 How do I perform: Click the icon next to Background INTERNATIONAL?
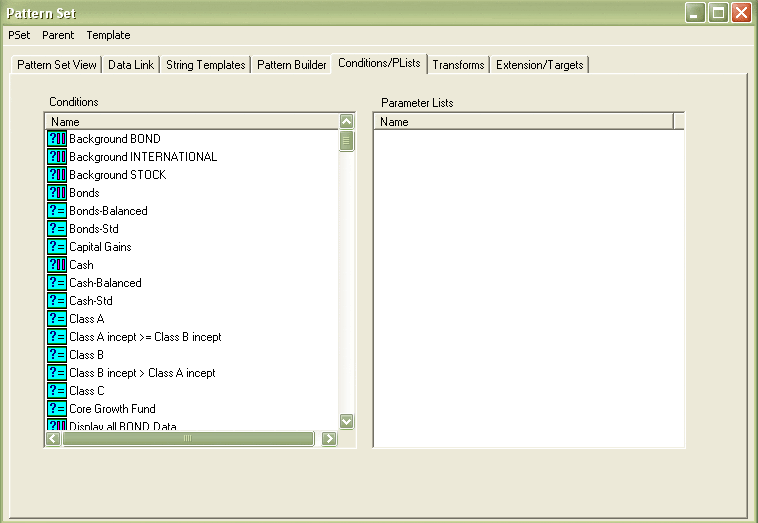point(57,157)
